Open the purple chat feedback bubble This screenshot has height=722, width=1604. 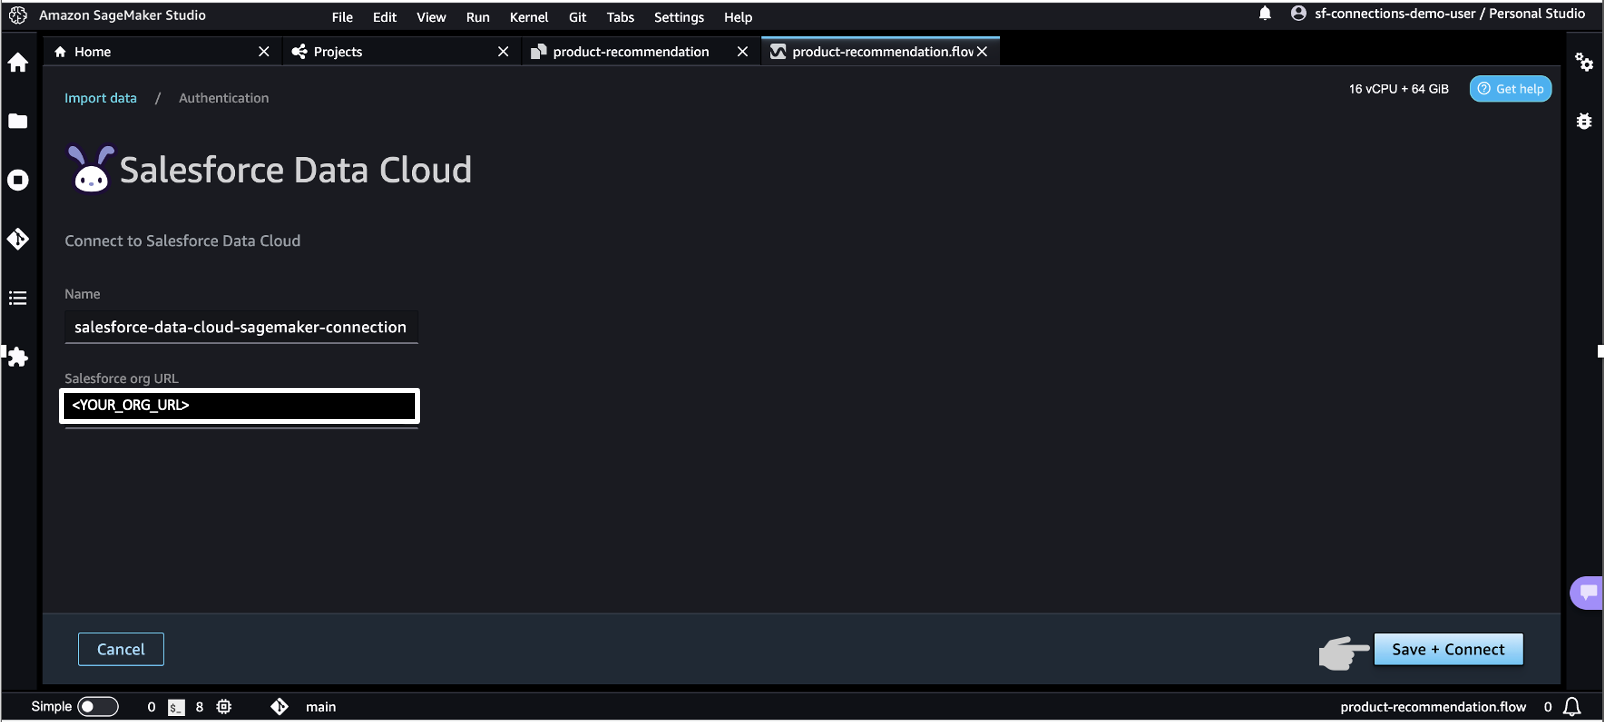point(1587,592)
